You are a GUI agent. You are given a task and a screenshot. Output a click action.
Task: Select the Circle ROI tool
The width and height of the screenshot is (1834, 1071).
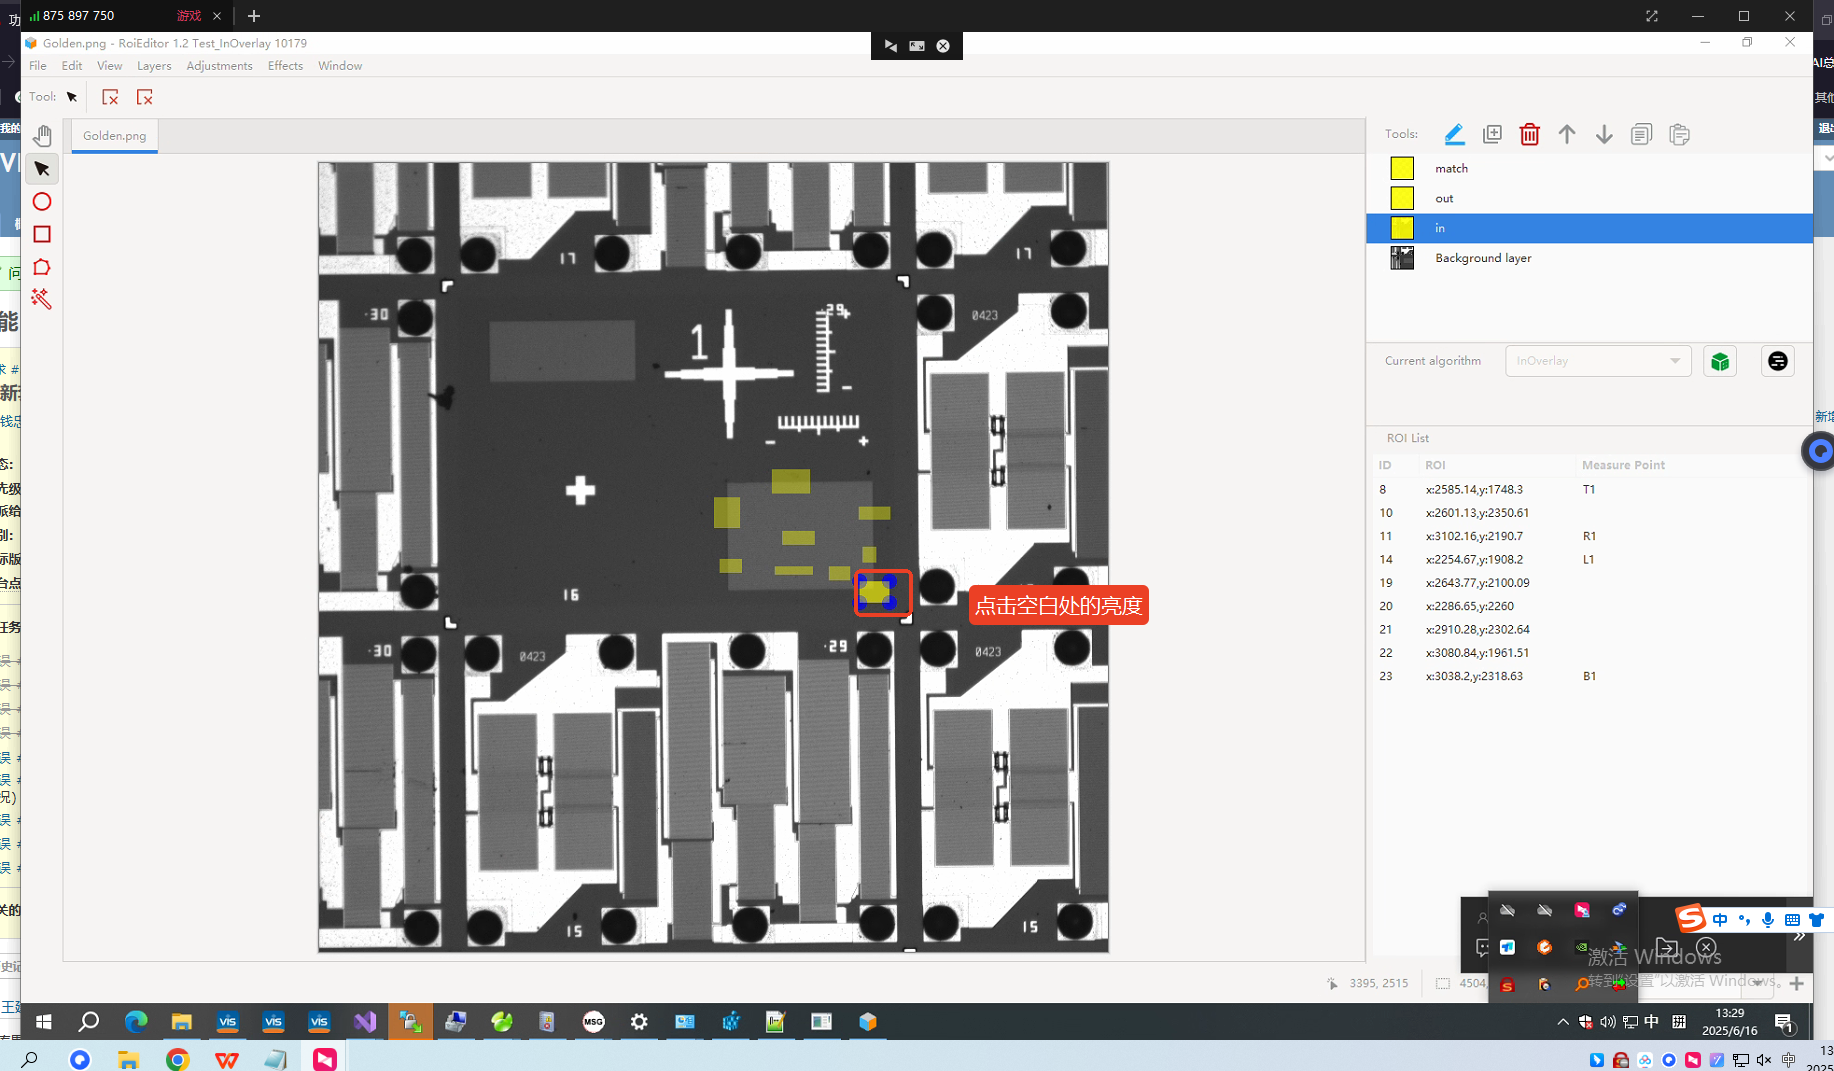42,202
